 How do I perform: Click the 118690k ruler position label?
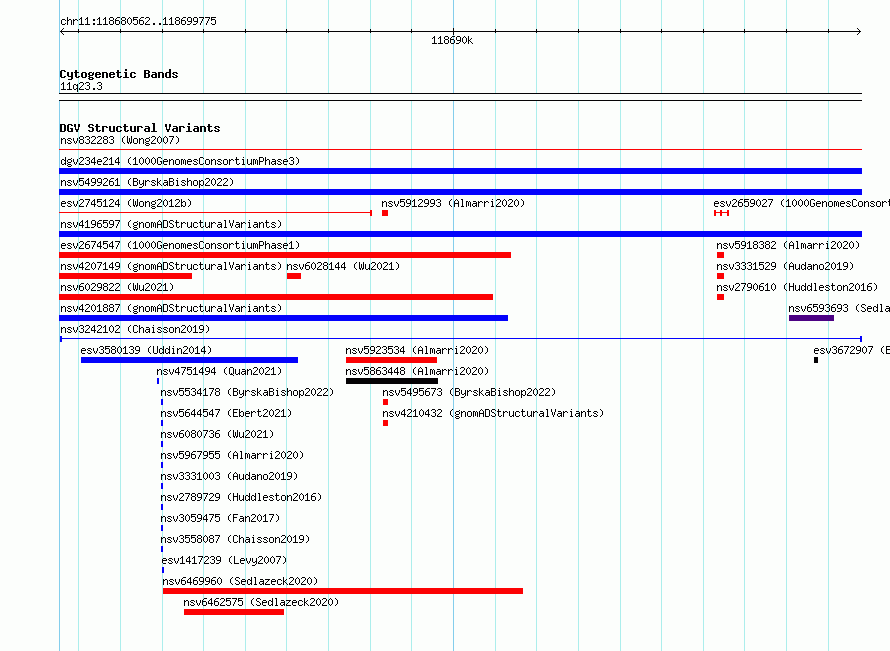pos(452,40)
